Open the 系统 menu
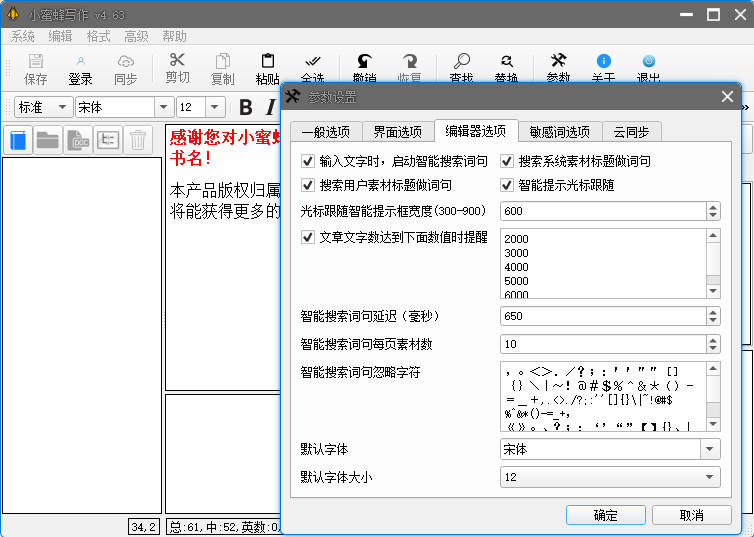The width and height of the screenshot is (754, 537). [x=23, y=37]
